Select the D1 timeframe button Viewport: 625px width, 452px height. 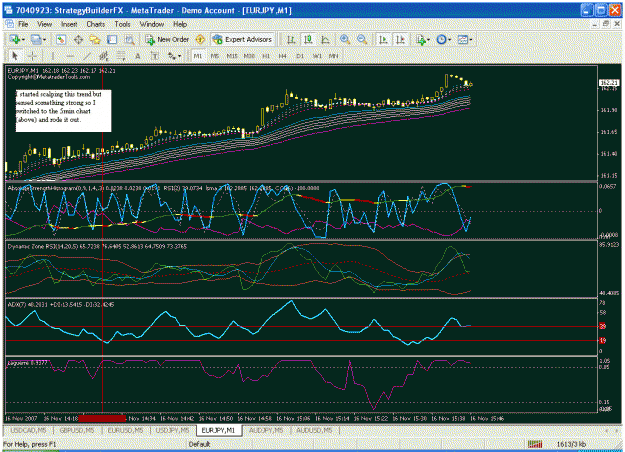[300, 56]
